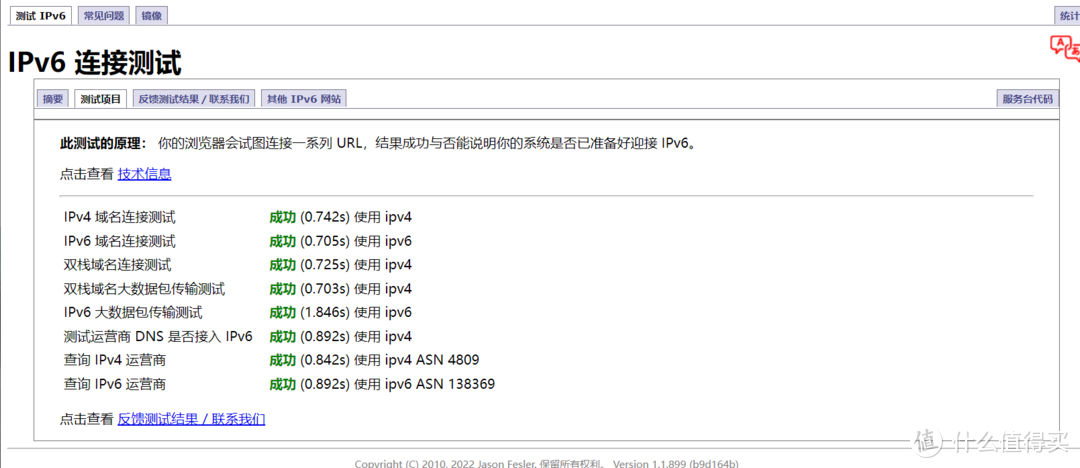Click the result 成功 (1.846s) 使用 ipv6
The image size is (1080, 468).
coord(341,312)
